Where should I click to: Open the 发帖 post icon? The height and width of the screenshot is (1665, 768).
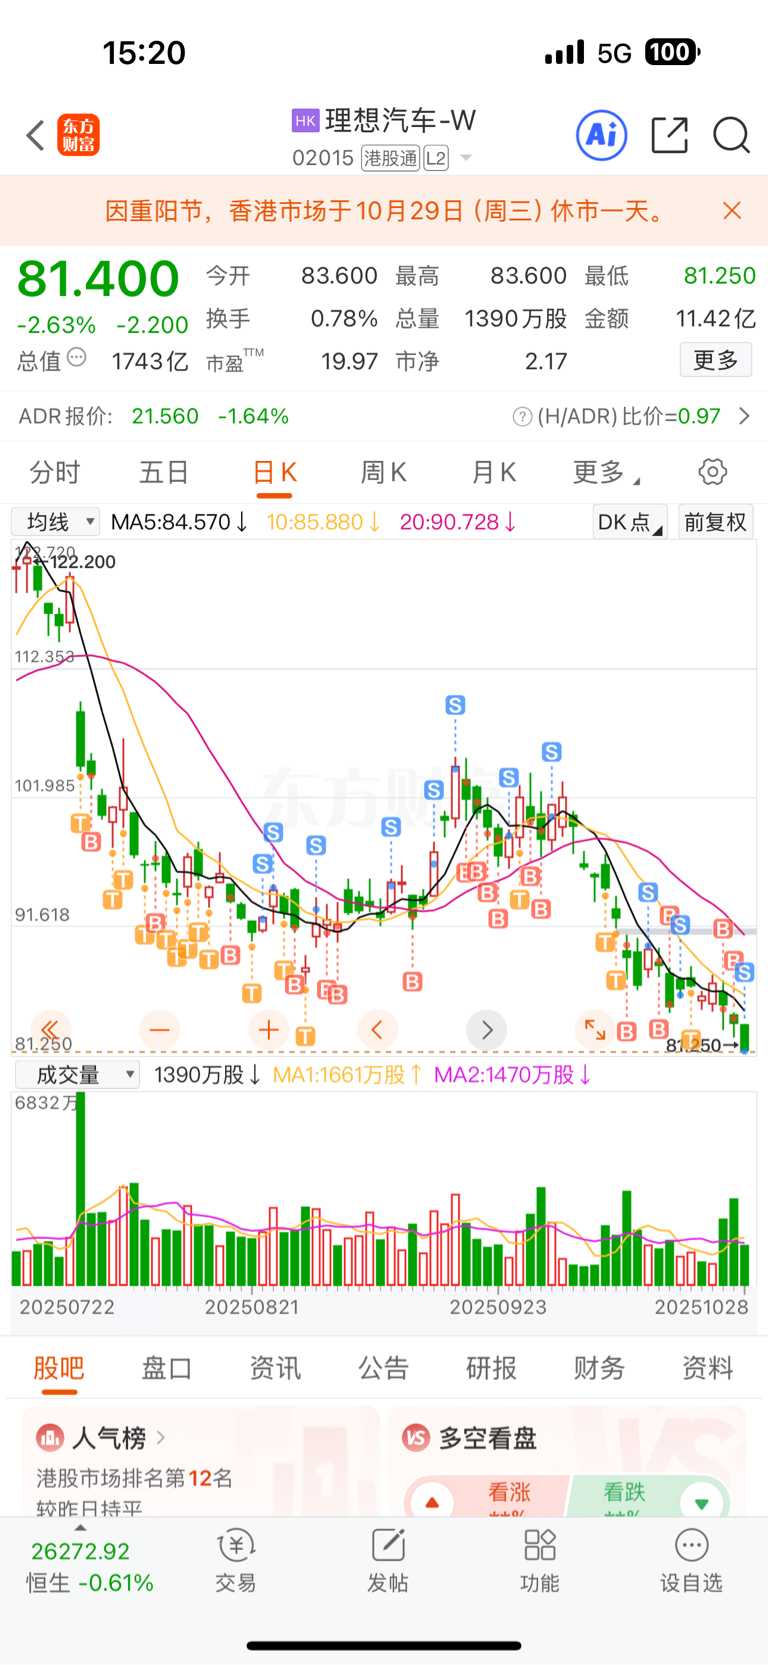pyautogui.click(x=388, y=1546)
